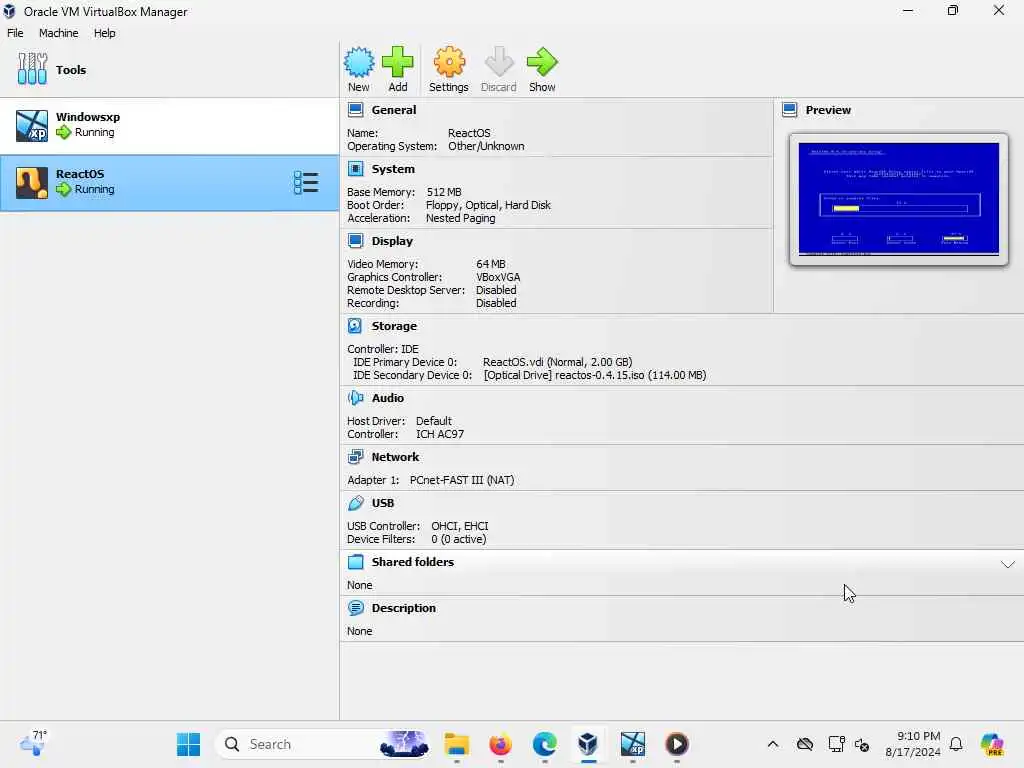Open the Machine menu
The image size is (1024, 768).
[58, 33]
